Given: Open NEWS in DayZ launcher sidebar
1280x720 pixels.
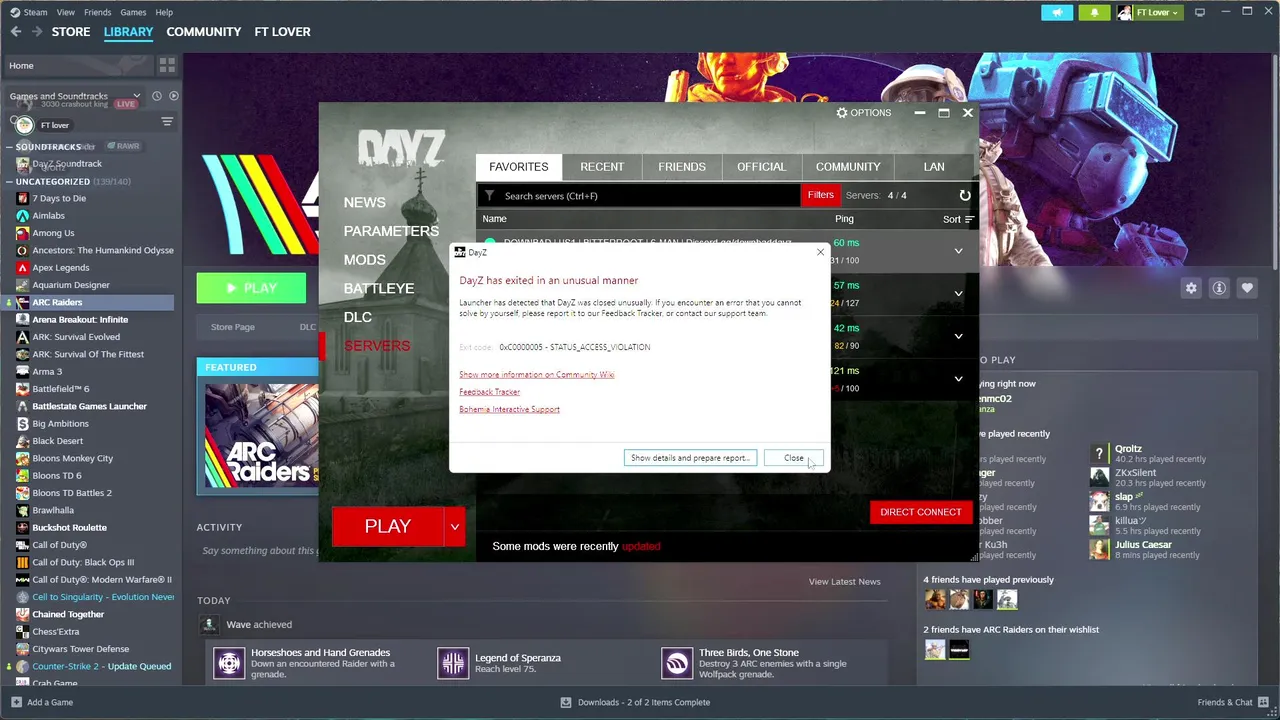Looking at the screenshot, I should click(x=364, y=202).
